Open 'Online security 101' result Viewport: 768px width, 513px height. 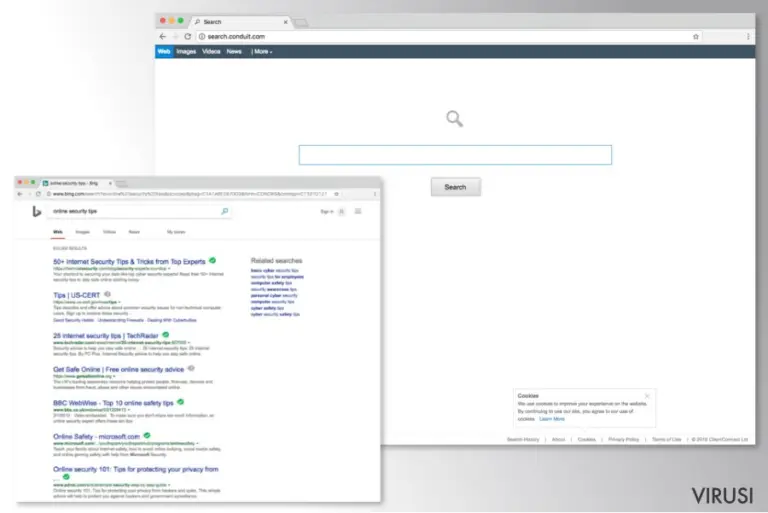(x=136, y=469)
